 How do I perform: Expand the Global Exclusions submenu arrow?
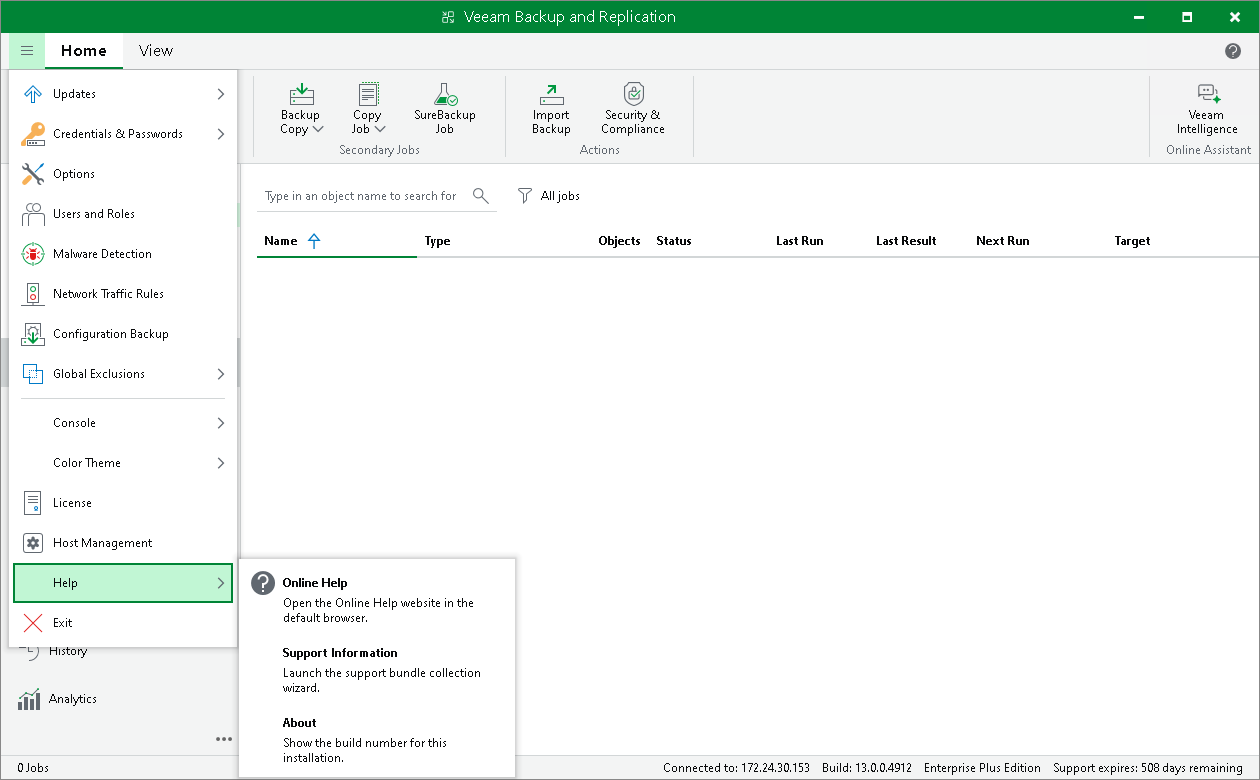[x=220, y=374]
